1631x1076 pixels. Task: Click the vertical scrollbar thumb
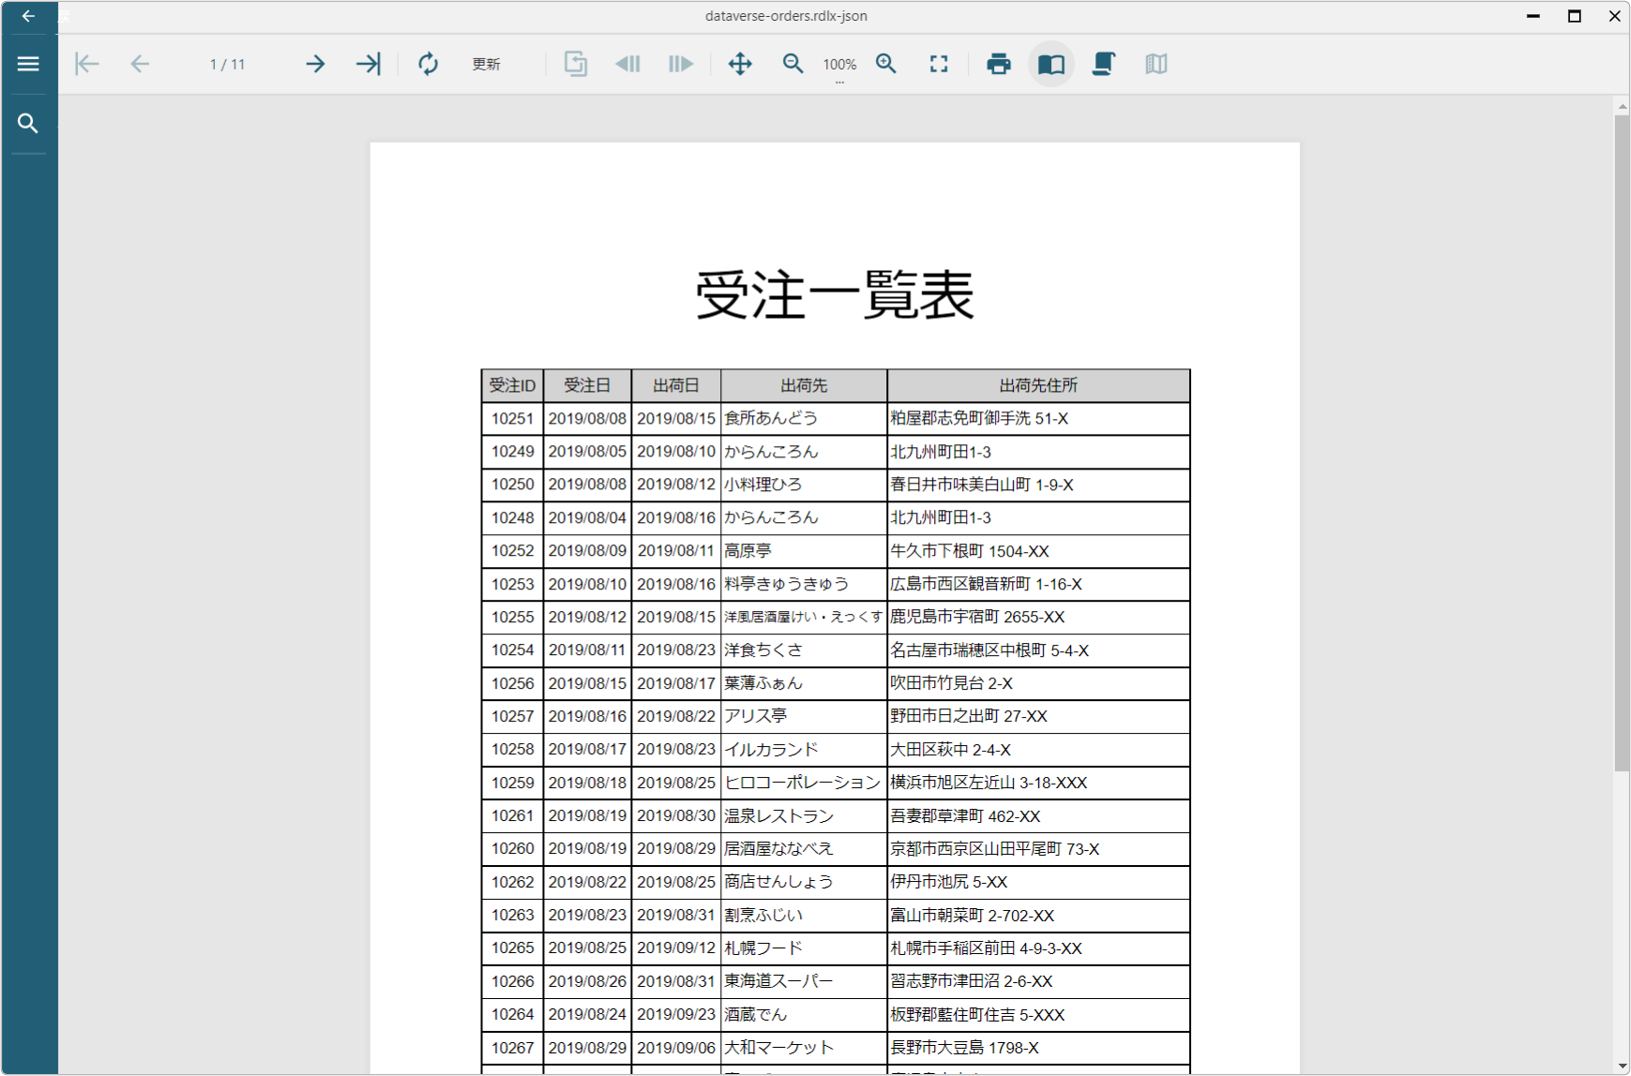pos(1622,443)
